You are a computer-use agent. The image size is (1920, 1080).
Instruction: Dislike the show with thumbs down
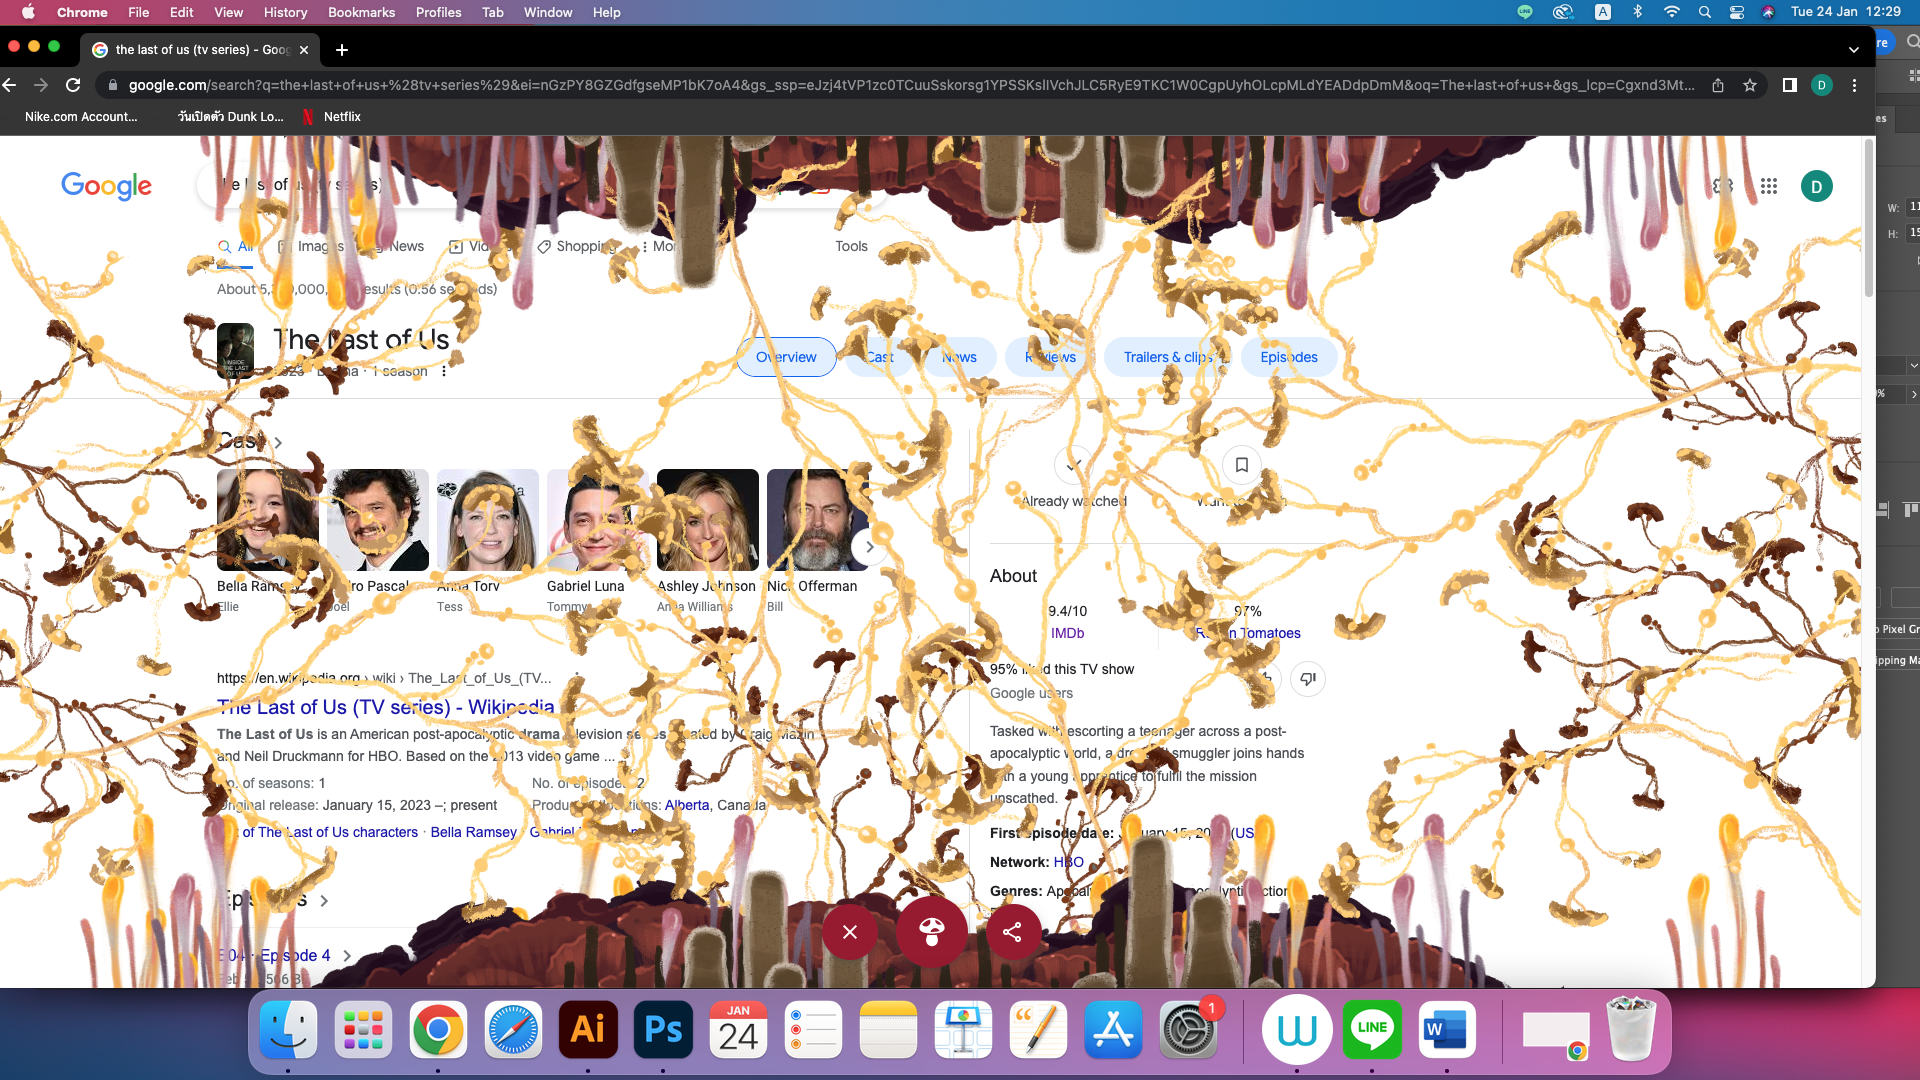click(x=1308, y=679)
